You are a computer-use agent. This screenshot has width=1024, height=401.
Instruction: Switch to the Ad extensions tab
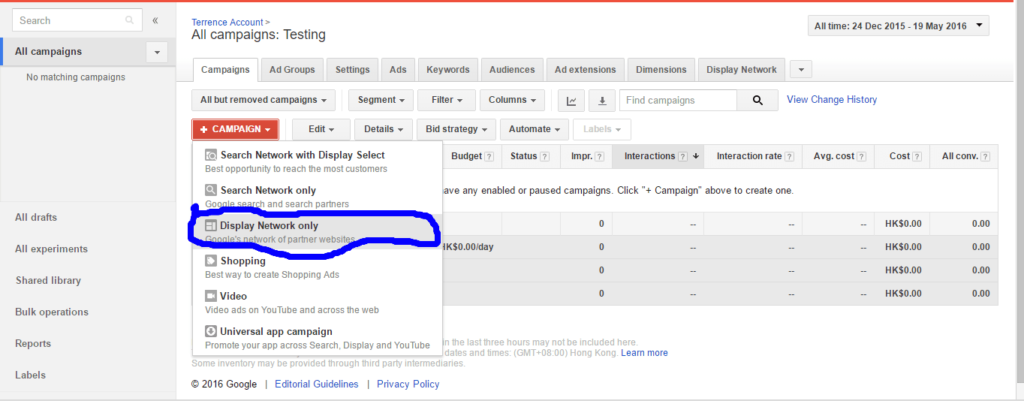coord(585,70)
